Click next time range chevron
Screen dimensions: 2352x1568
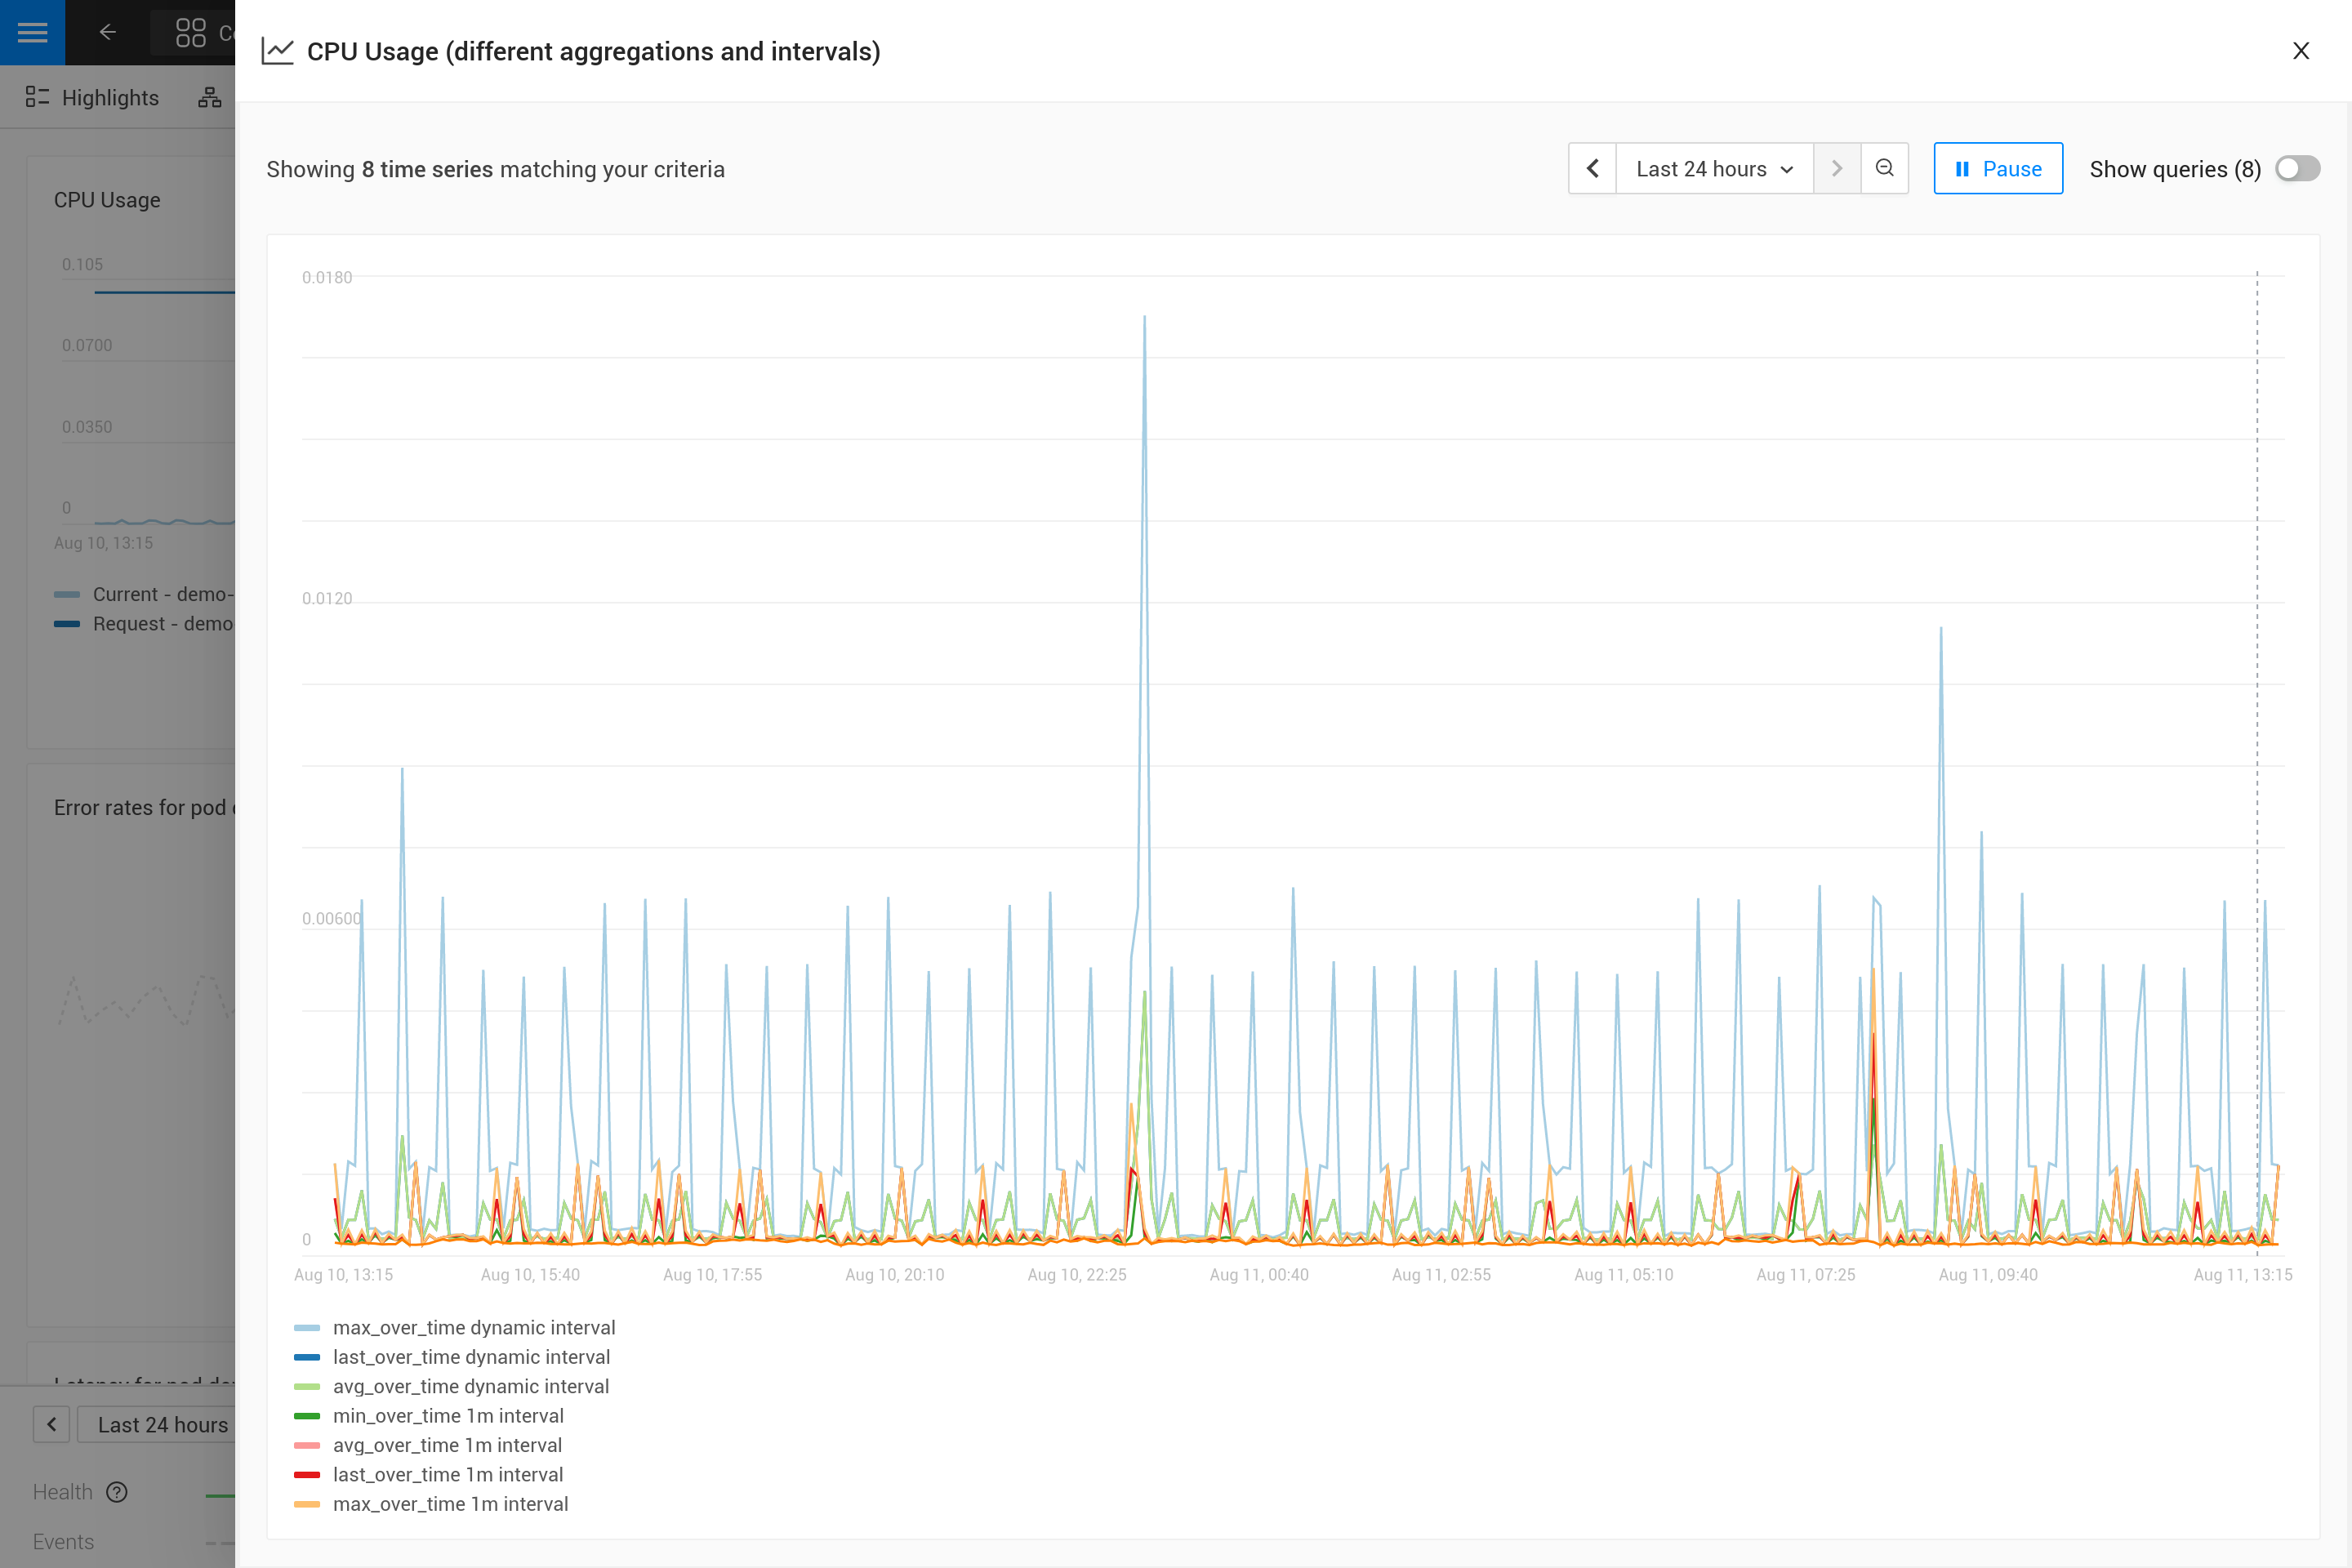[x=1836, y=168]
